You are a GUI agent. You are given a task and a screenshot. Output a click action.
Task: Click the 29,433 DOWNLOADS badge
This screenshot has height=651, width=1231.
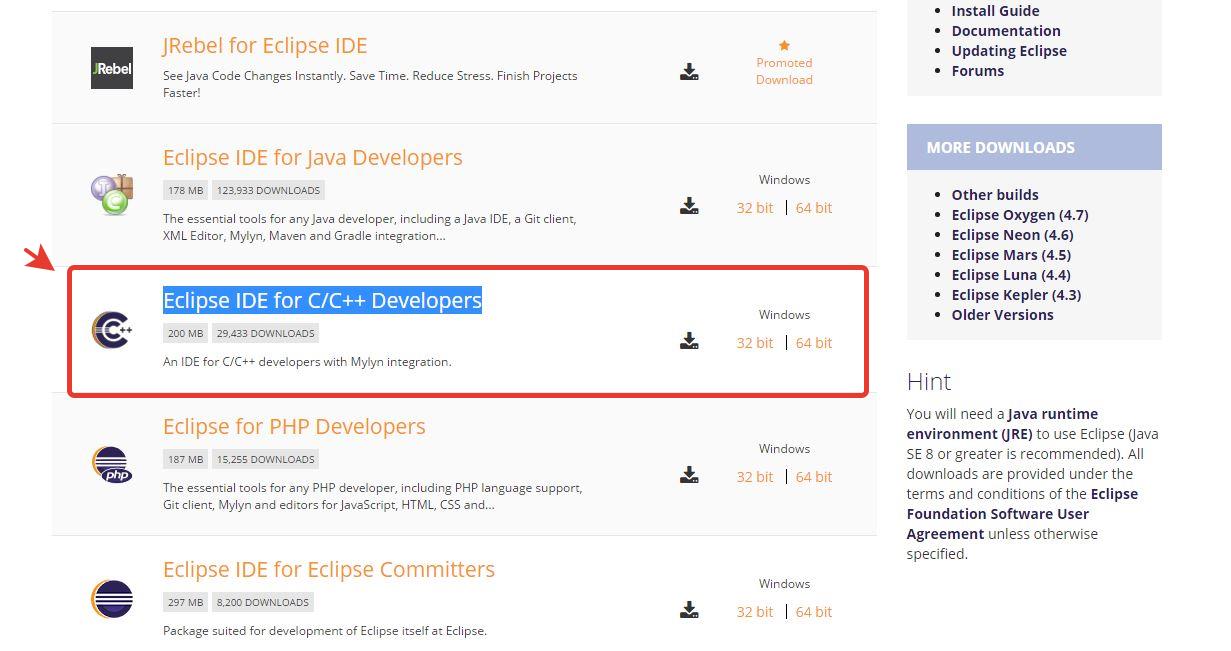point(265,334)
